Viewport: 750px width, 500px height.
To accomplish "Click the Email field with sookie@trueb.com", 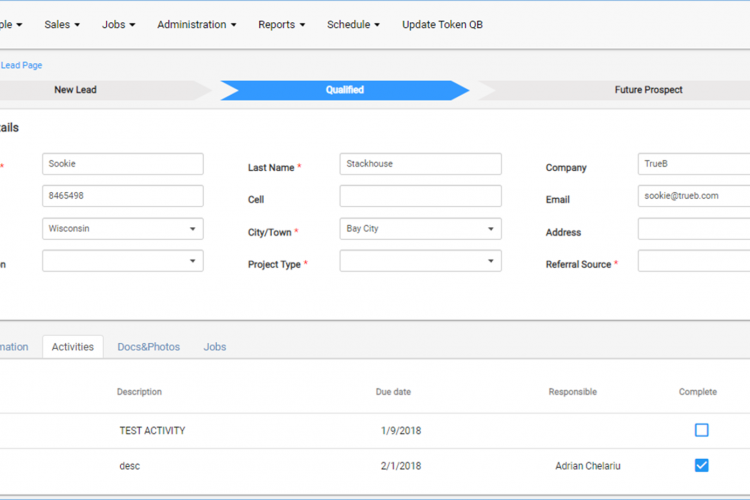I will pos(693,197).
